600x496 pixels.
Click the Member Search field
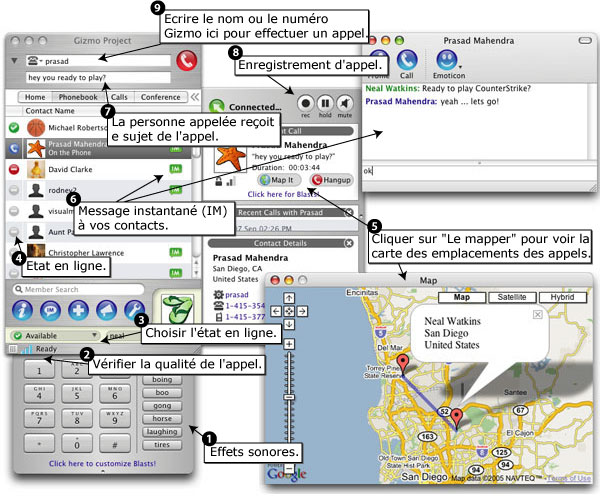click(x=78, y=289)
